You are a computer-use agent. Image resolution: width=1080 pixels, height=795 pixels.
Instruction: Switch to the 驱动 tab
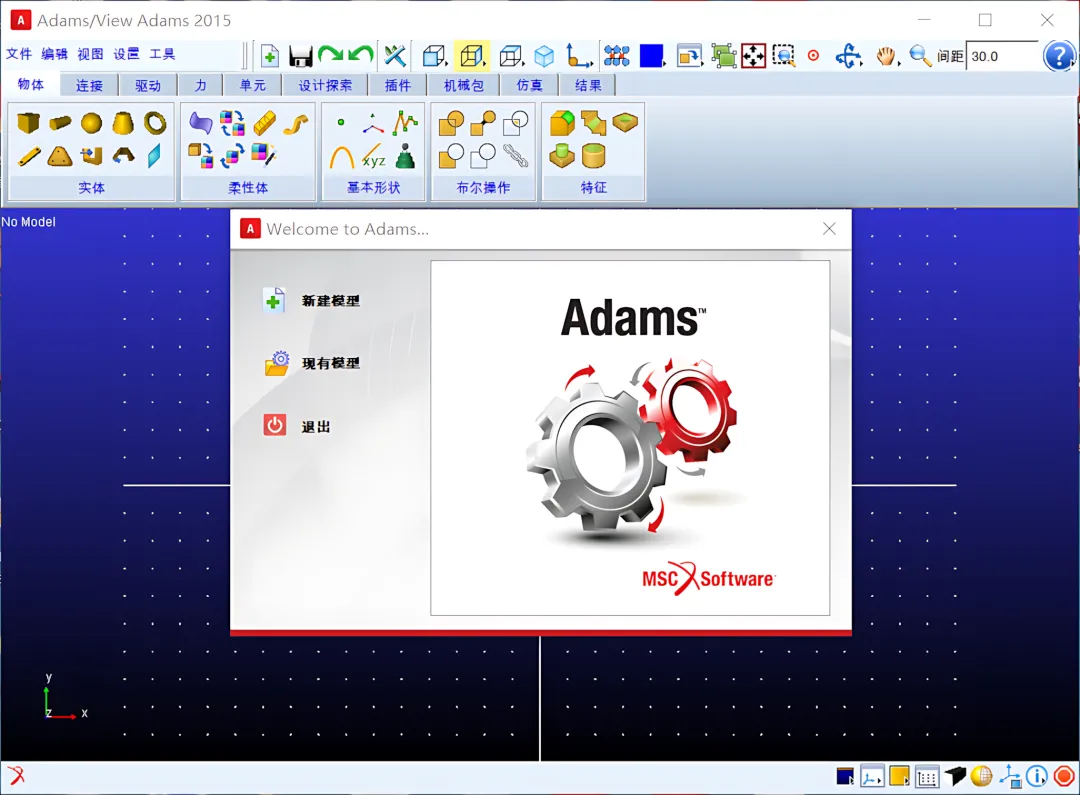coord(147,85)
